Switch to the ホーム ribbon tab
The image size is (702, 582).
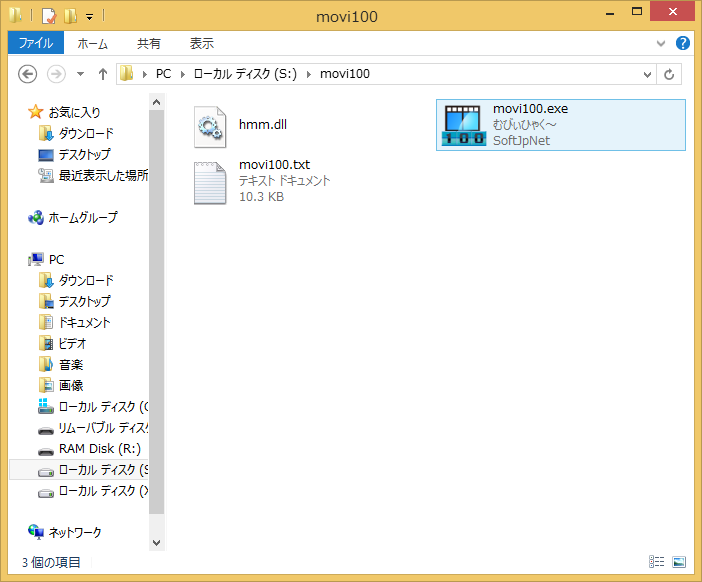tap(92, 43)
